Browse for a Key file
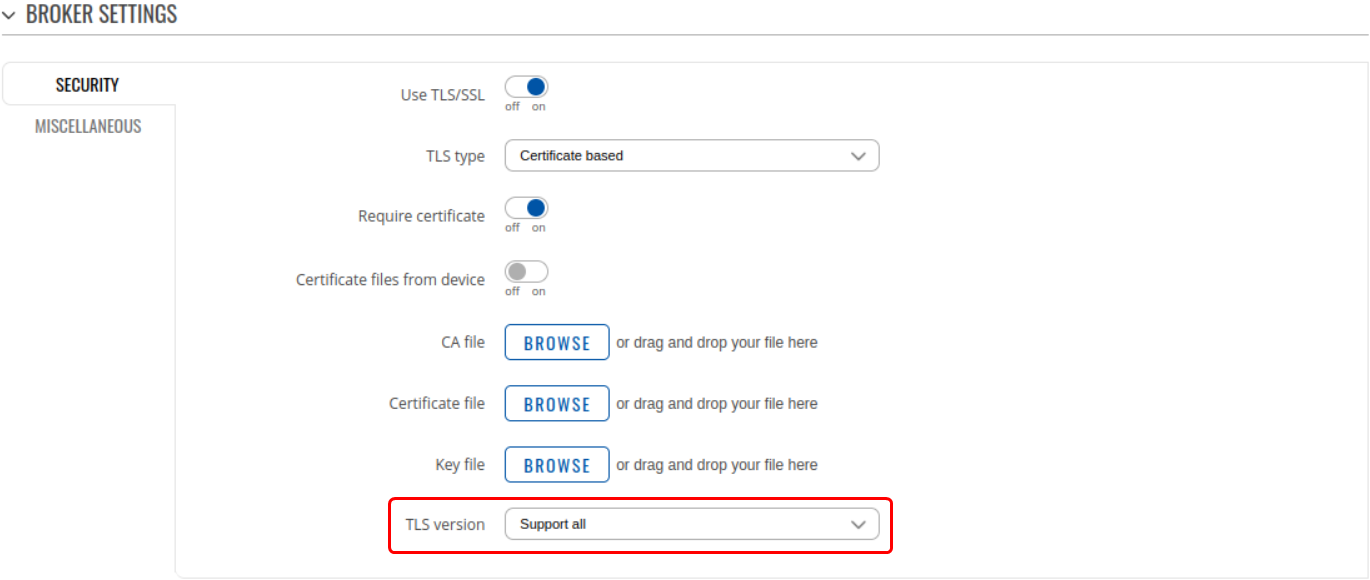Image resolution: width=1370 pixels, height=580 pixels. pos(557,465)
